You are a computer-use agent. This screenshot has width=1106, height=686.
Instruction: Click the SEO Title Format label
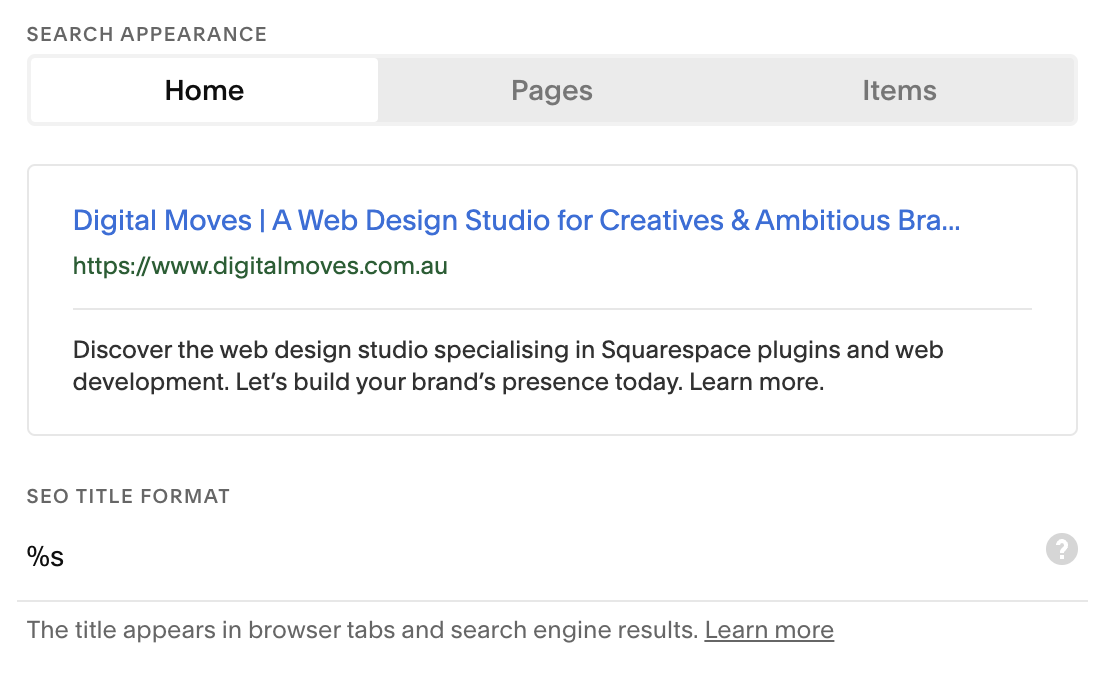coord(128,496)
